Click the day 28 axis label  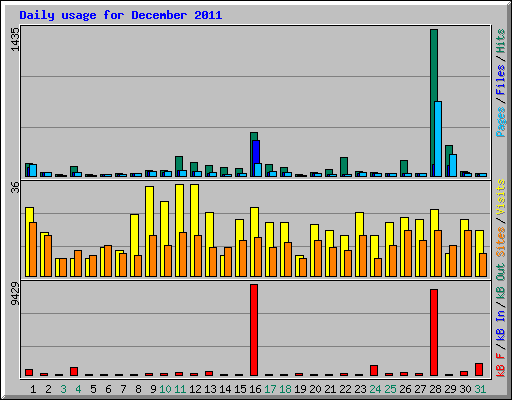(435, 389)
